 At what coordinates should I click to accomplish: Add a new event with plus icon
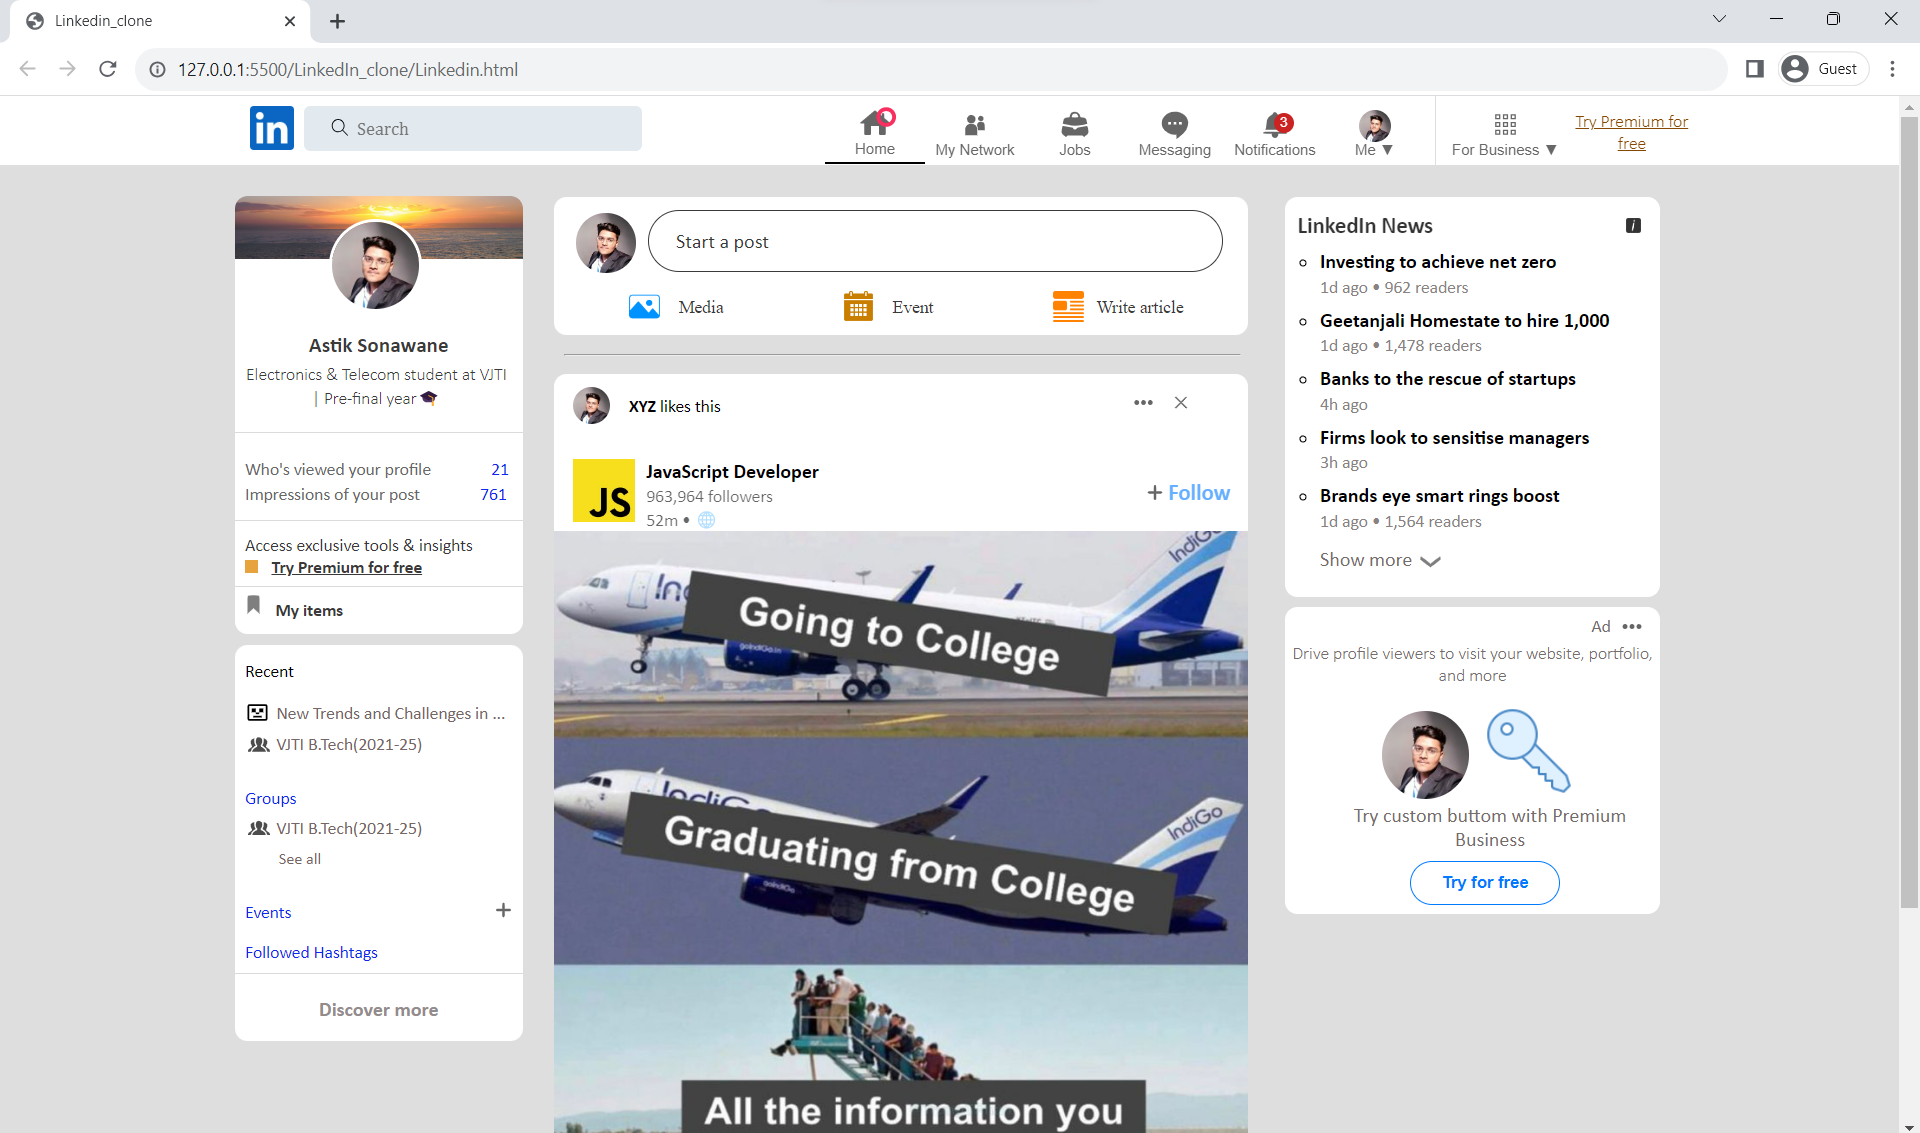coord(503,910)
